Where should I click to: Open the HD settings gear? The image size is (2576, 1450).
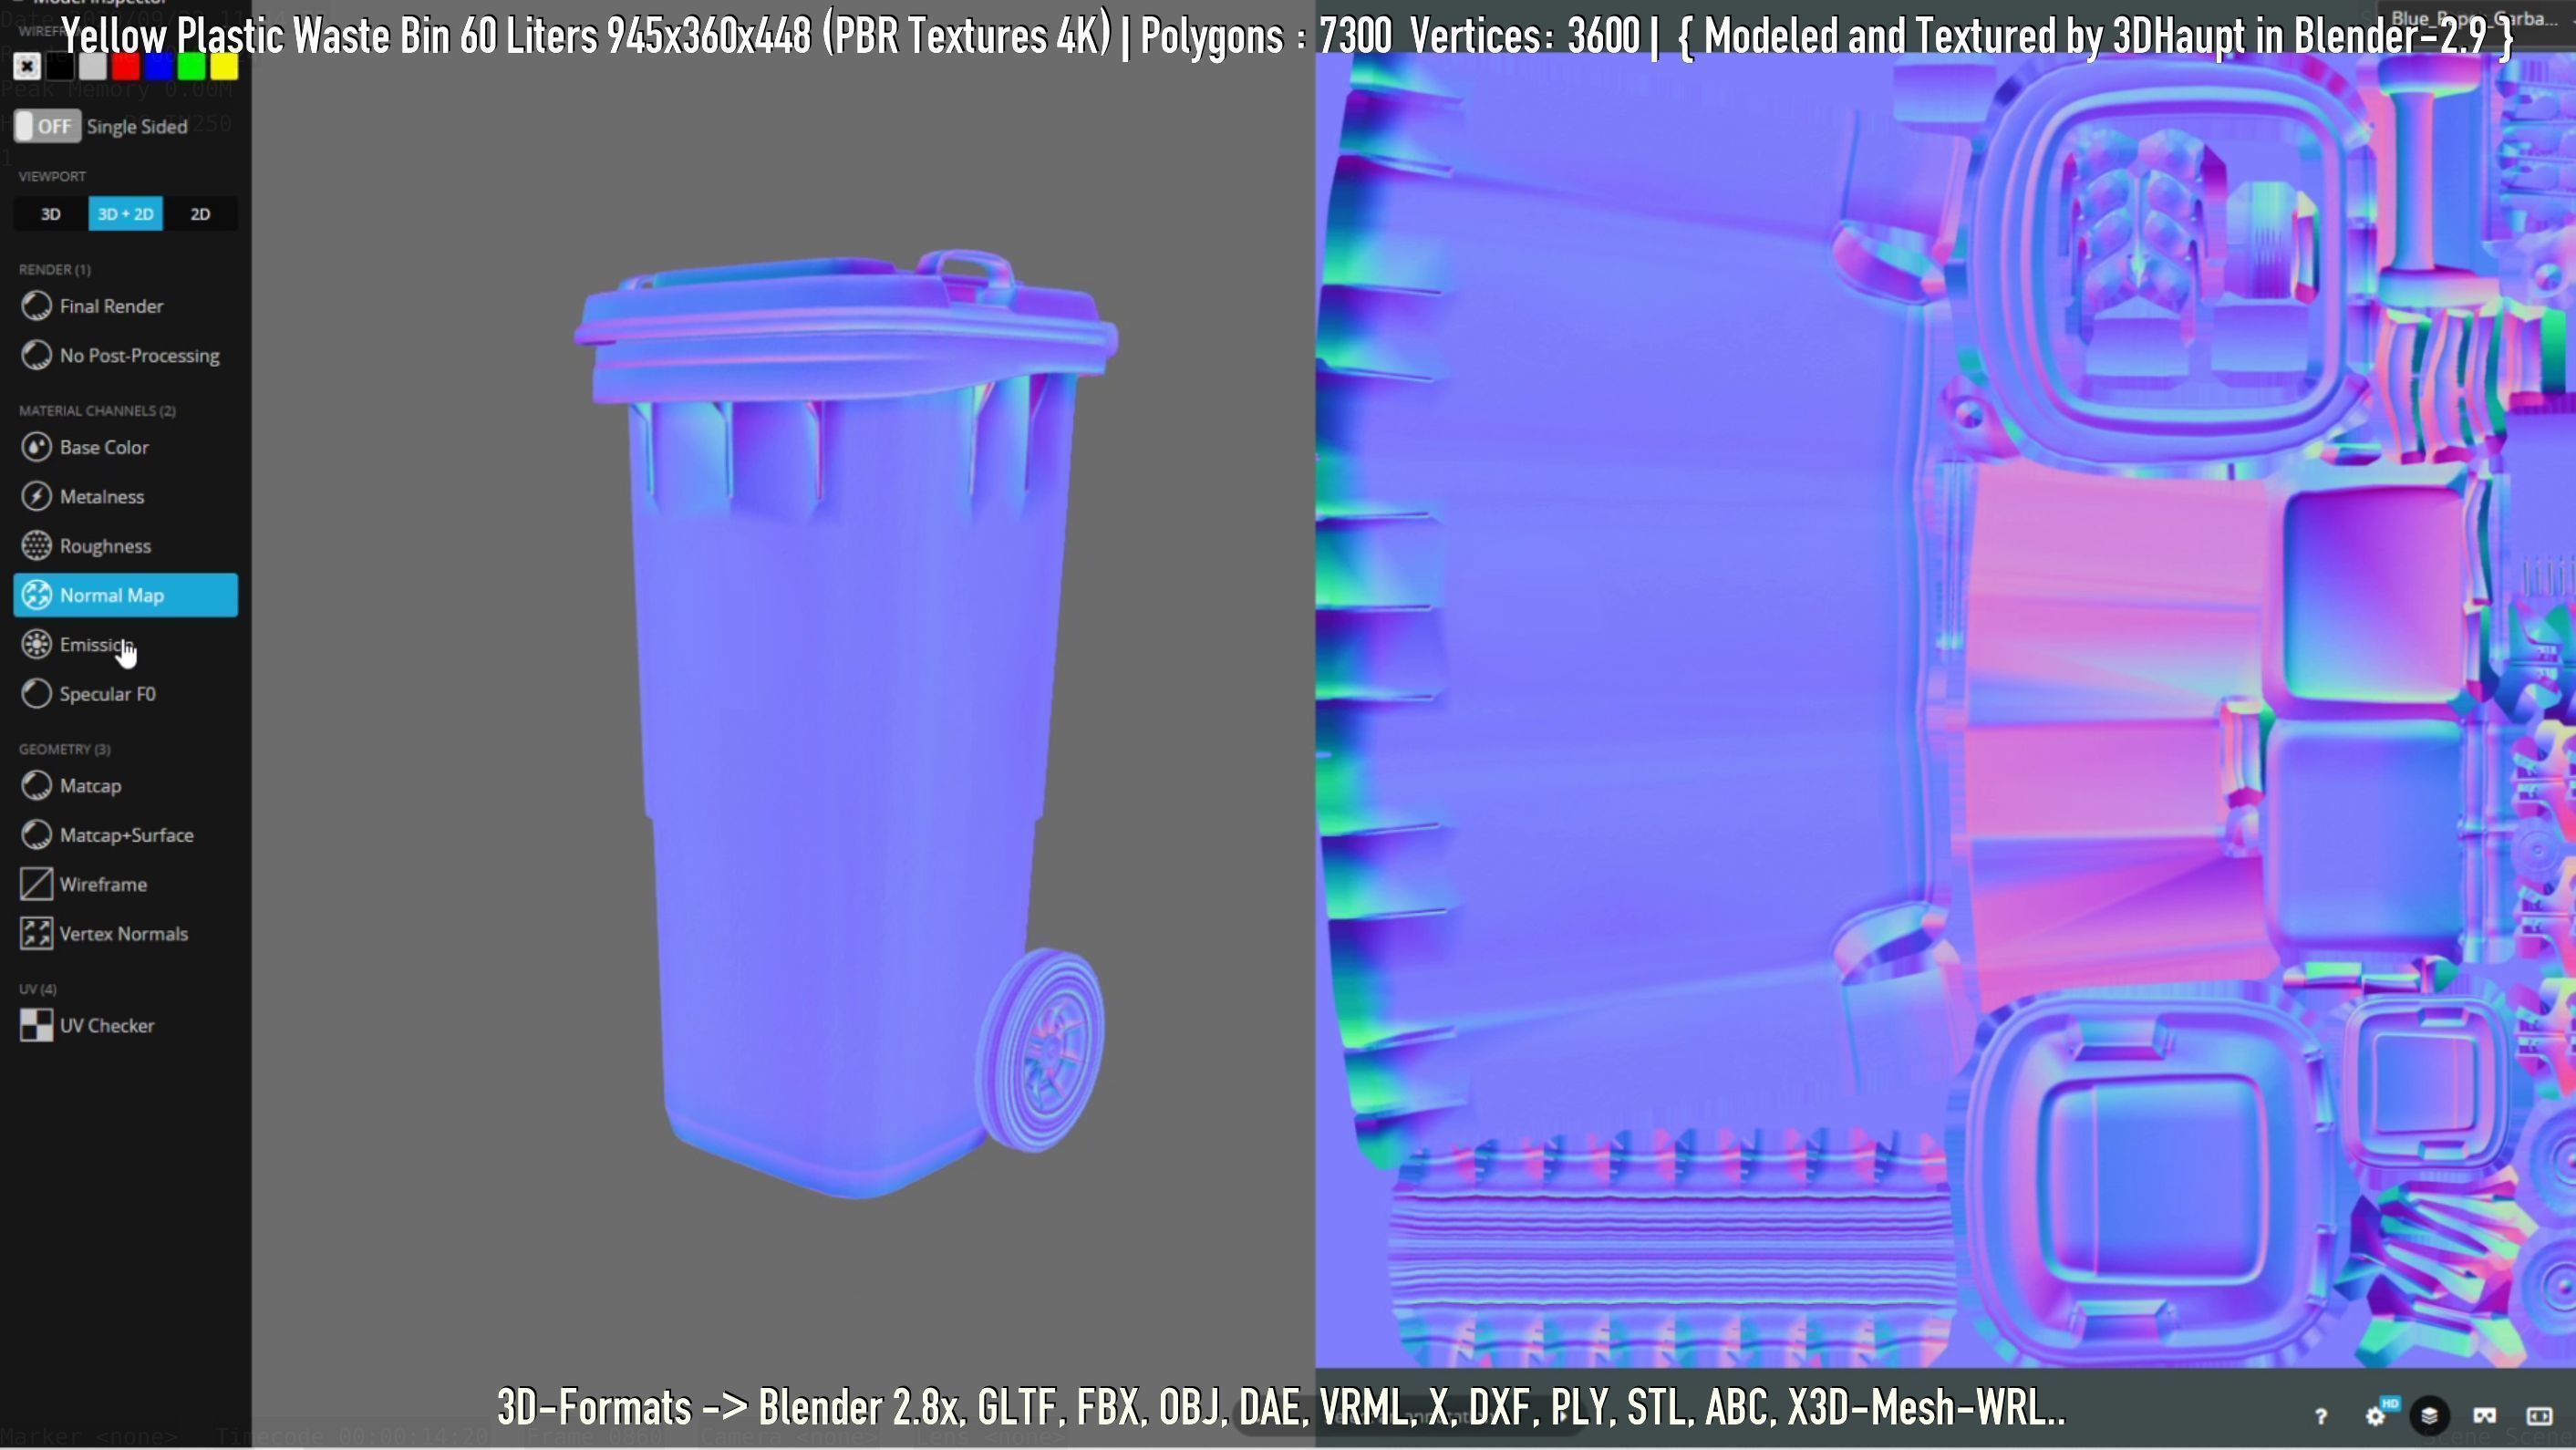tap(2378, 1415)
